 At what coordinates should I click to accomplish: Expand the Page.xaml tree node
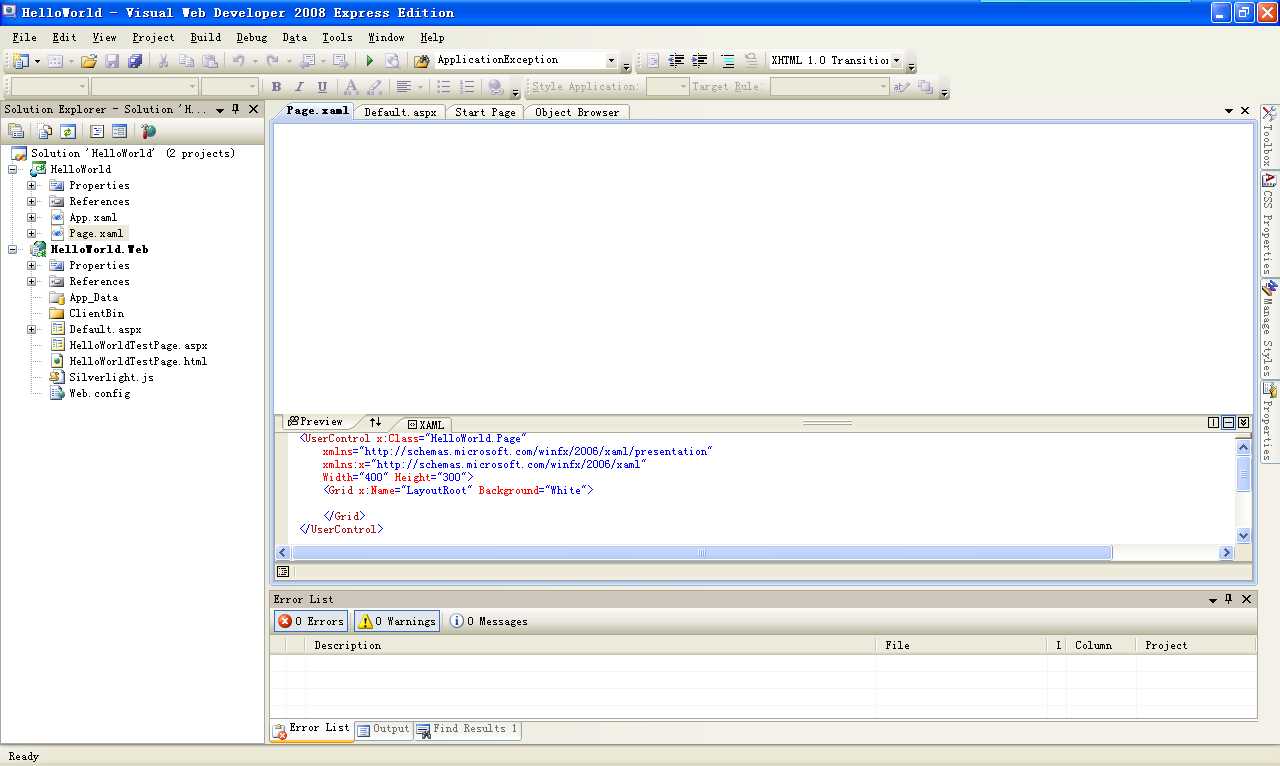pyautogui.click(x=32, y=233)
